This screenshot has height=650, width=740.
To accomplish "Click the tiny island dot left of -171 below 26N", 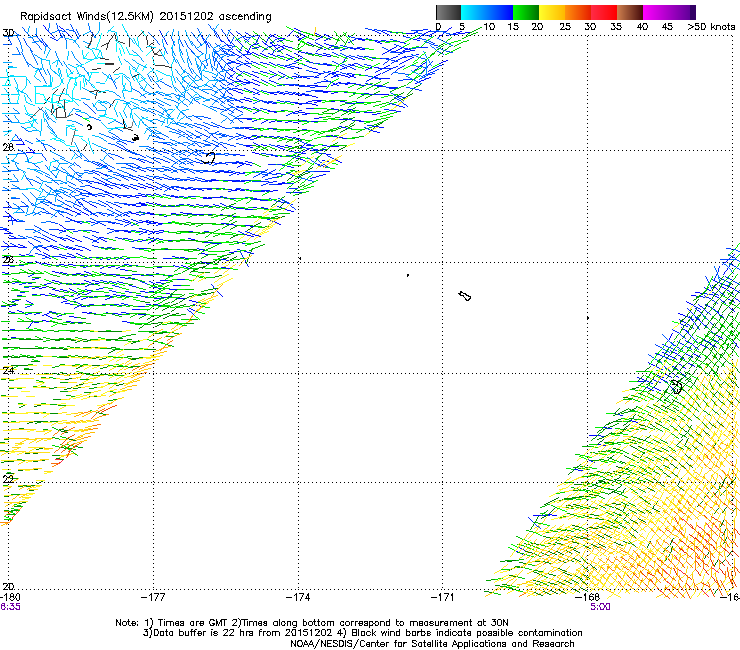I will (x=408, y=275).
